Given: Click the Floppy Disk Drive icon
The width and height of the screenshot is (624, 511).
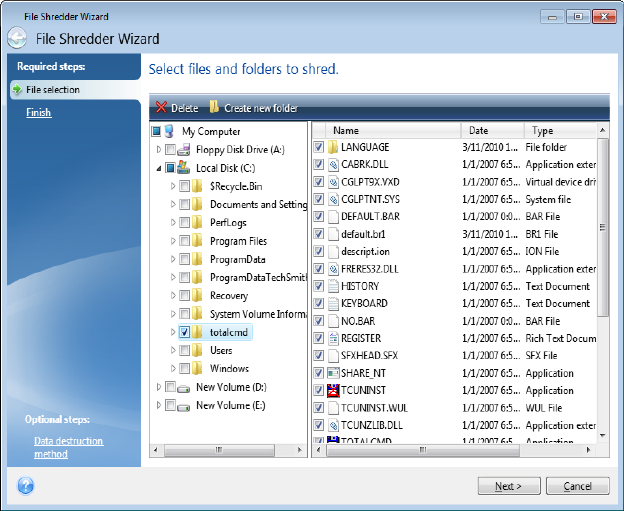Looking at the screenshot, I should point(183,150).
